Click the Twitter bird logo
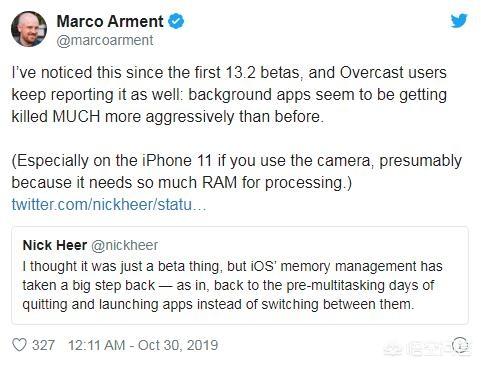Viewport: 481px width, 365px height. tap(459, 21)
